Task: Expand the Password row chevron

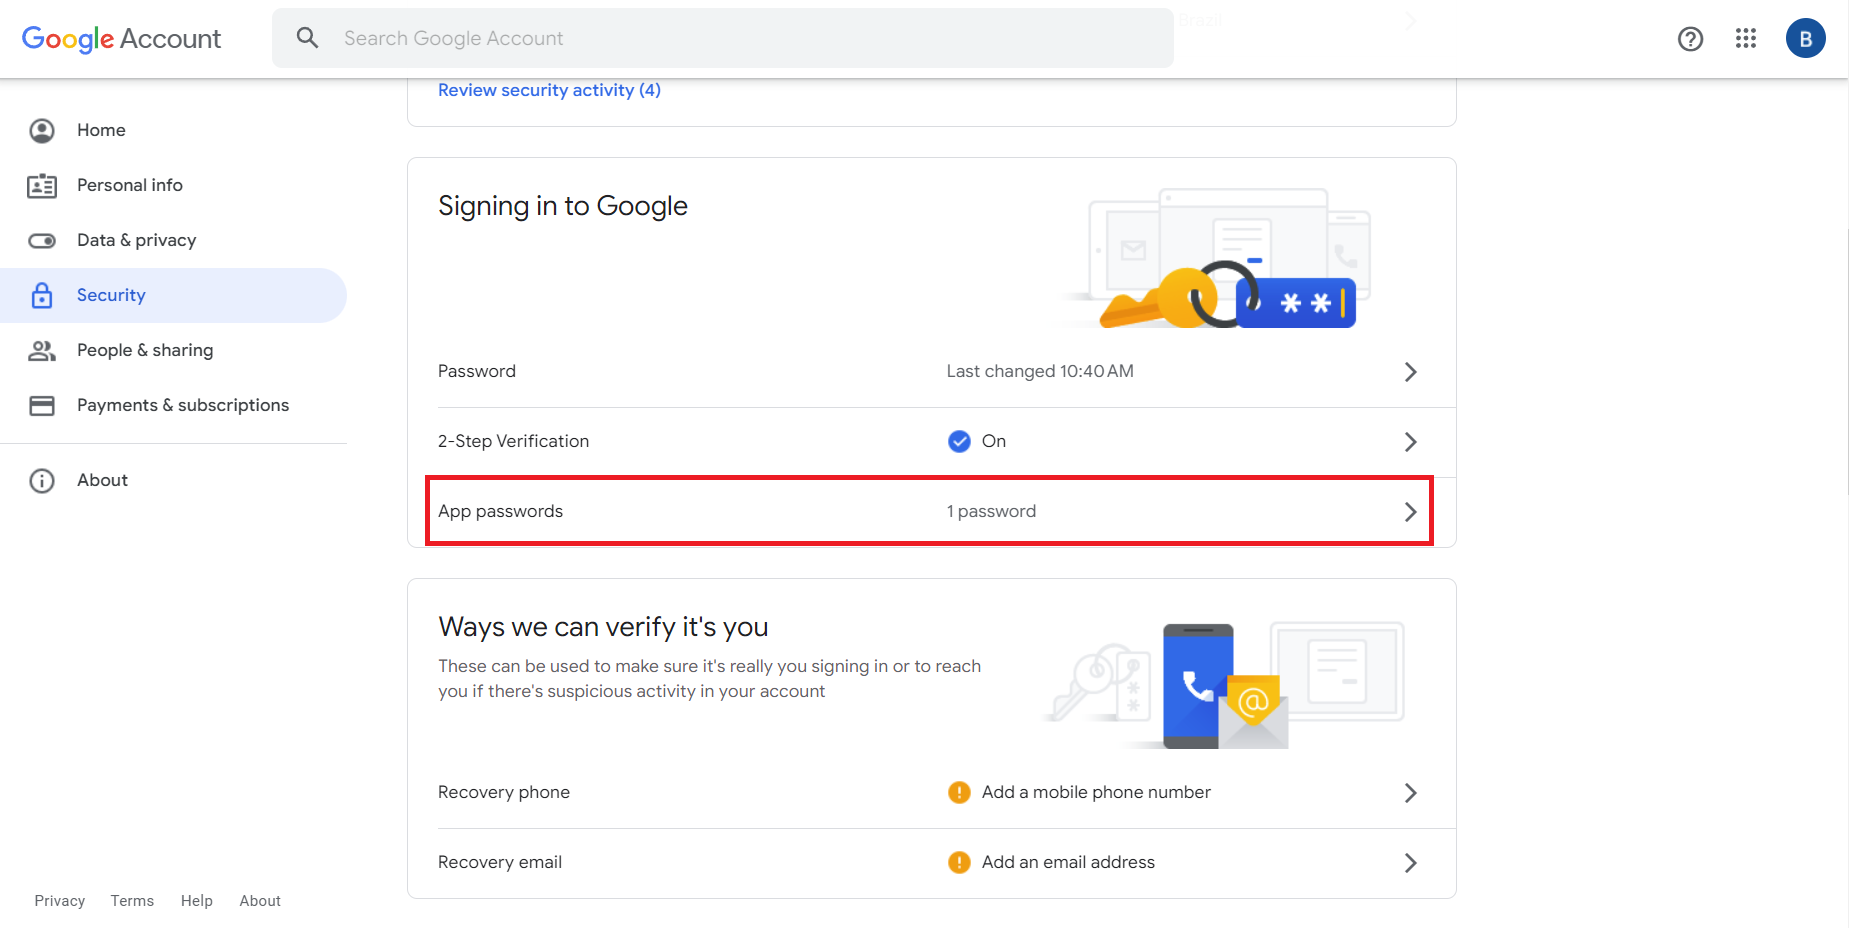Action: click(1410, 372)
